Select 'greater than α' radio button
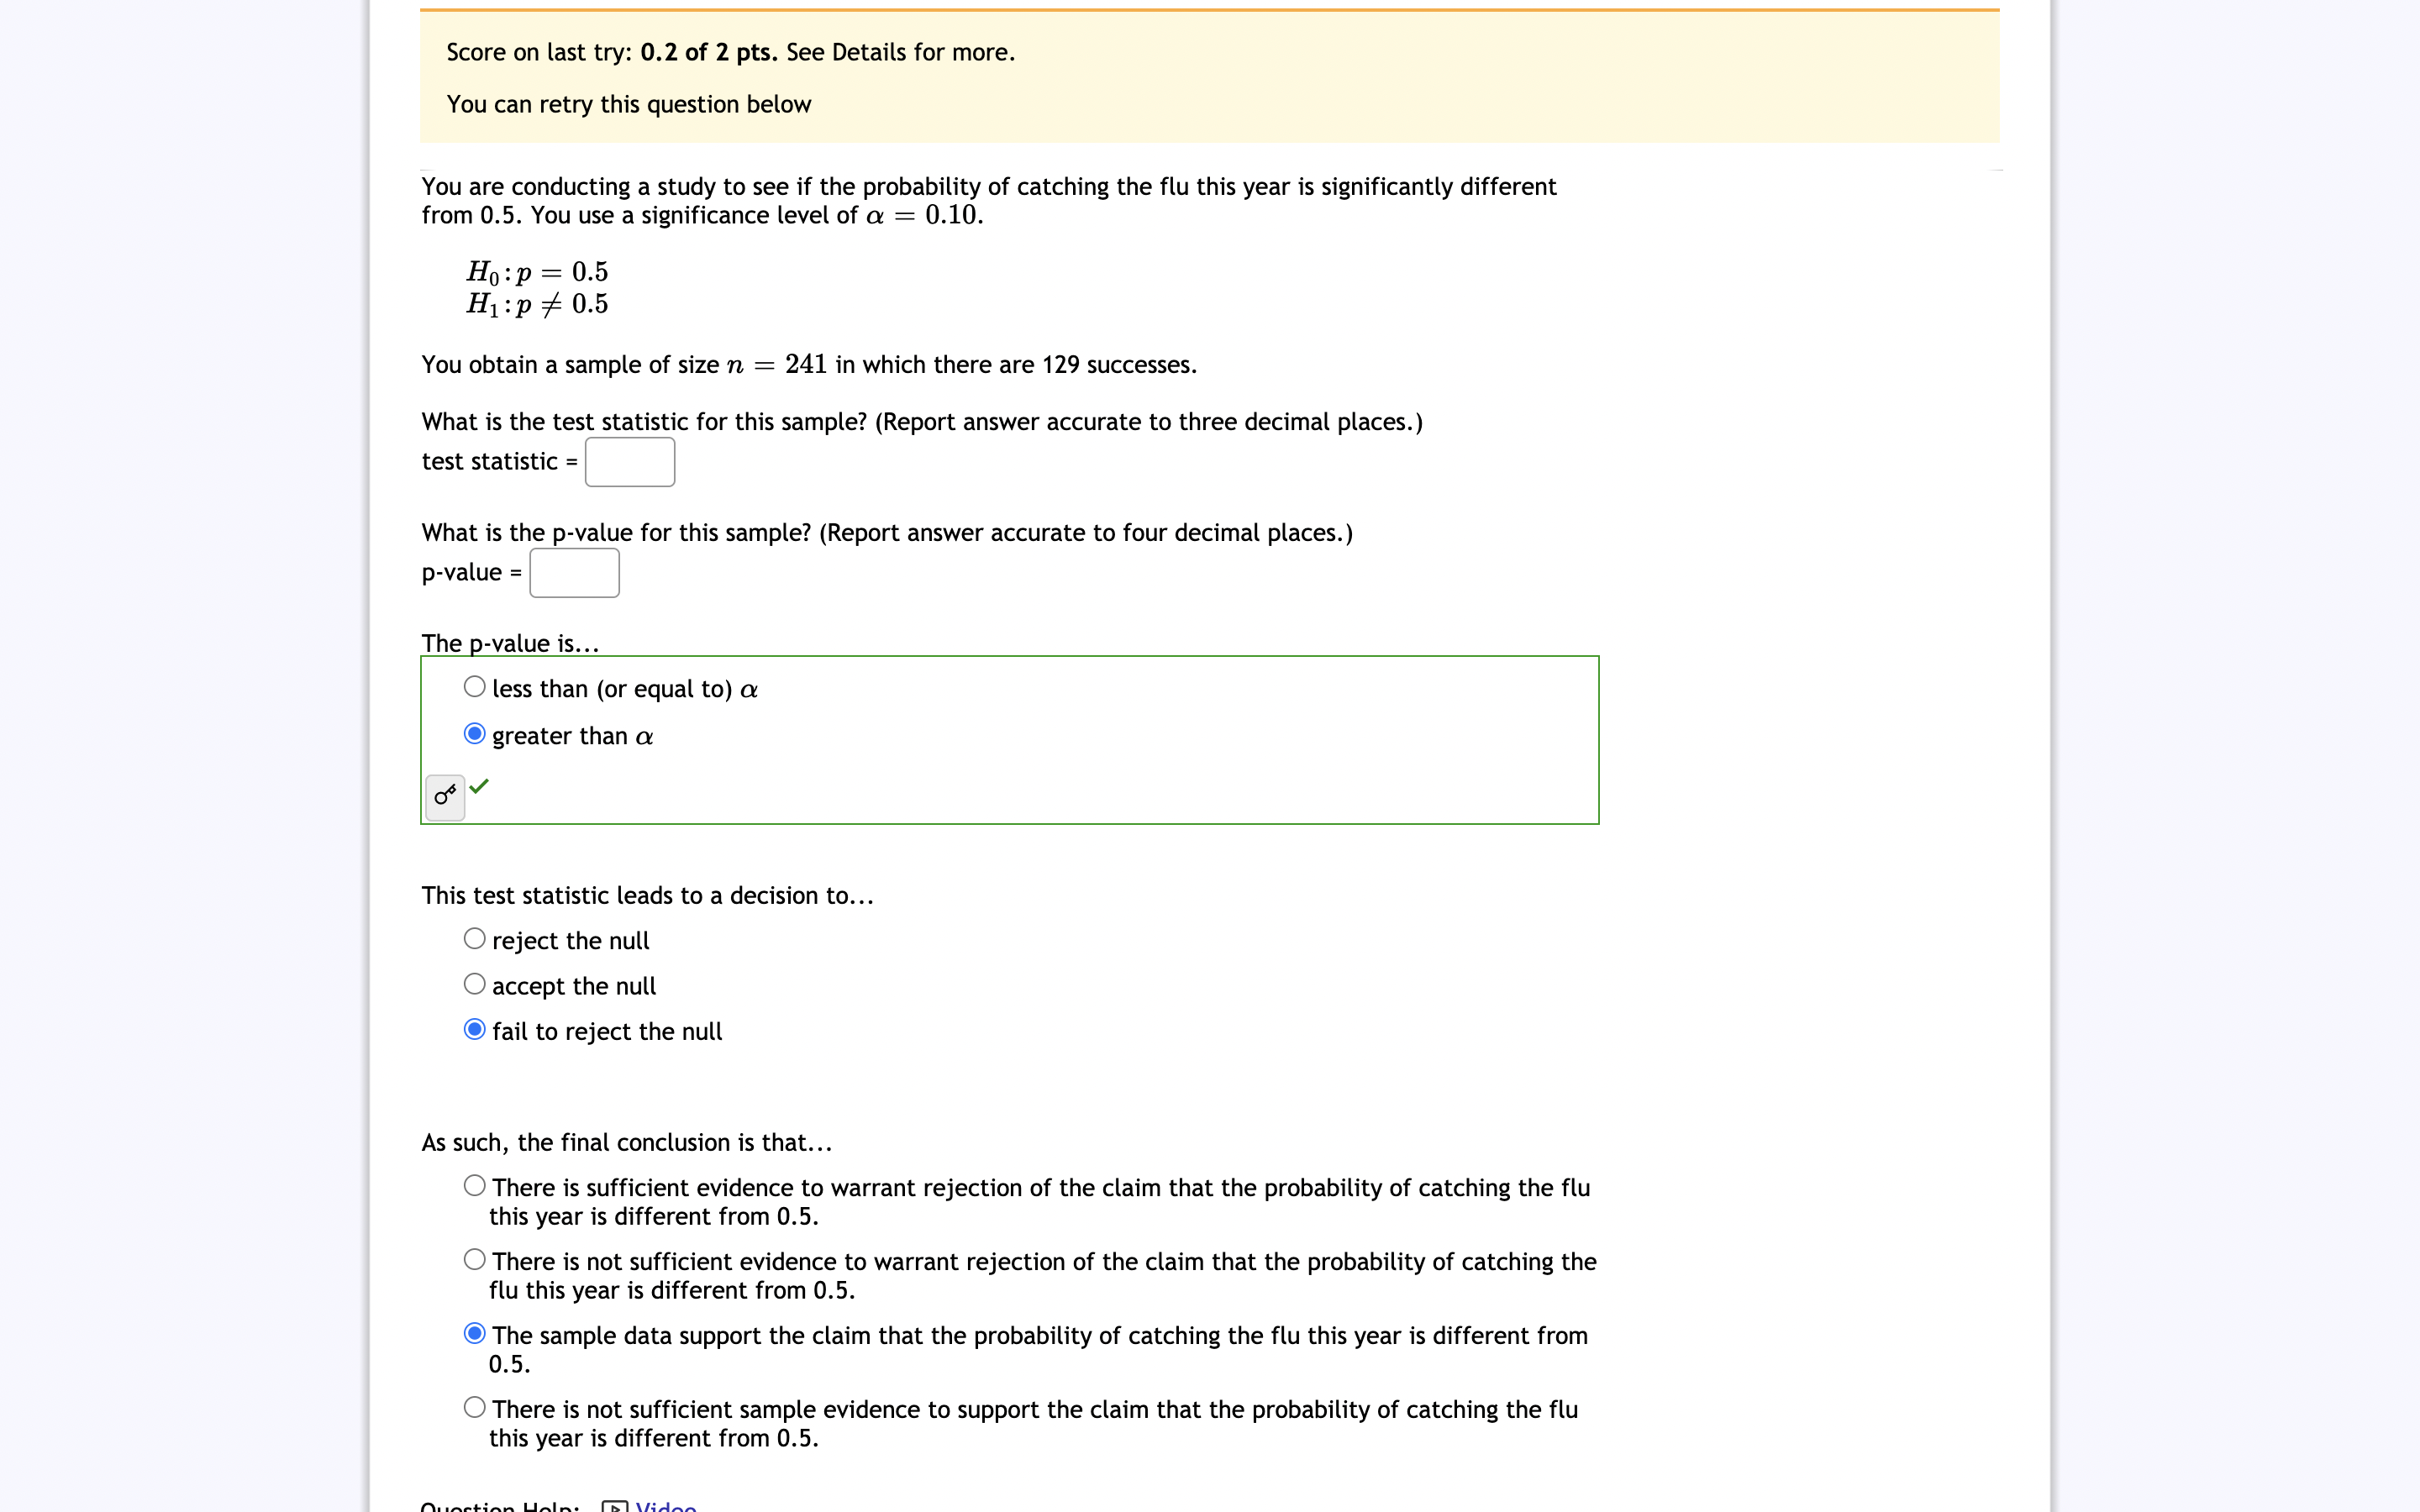The image size is (2420, 1512). point(475,734)
